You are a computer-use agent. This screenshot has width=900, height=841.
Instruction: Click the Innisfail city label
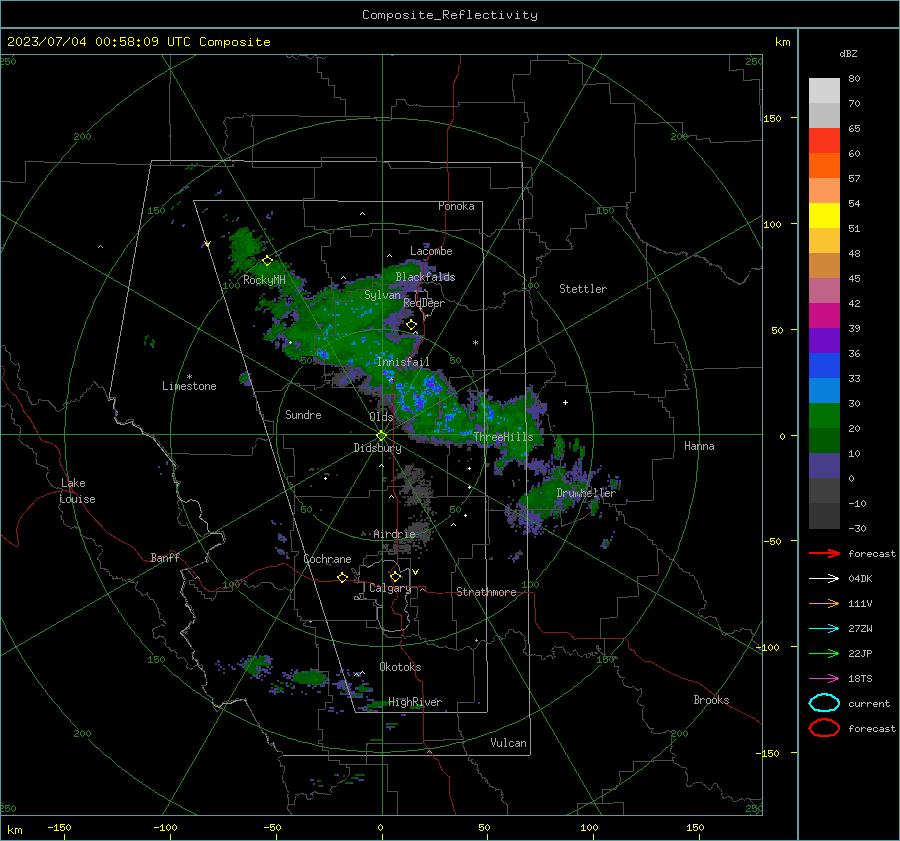403,362
